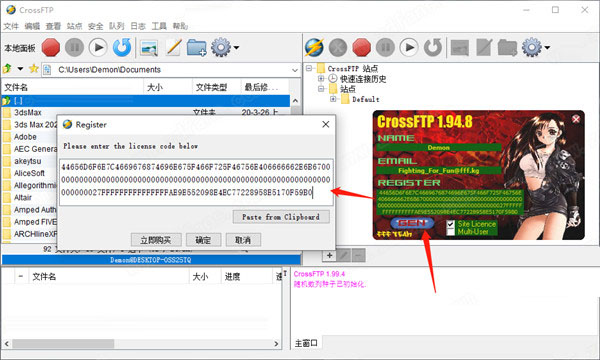Click the lightning connect icon in remote panel
Viewport: 600px width, 360px height.
point(315,48)
